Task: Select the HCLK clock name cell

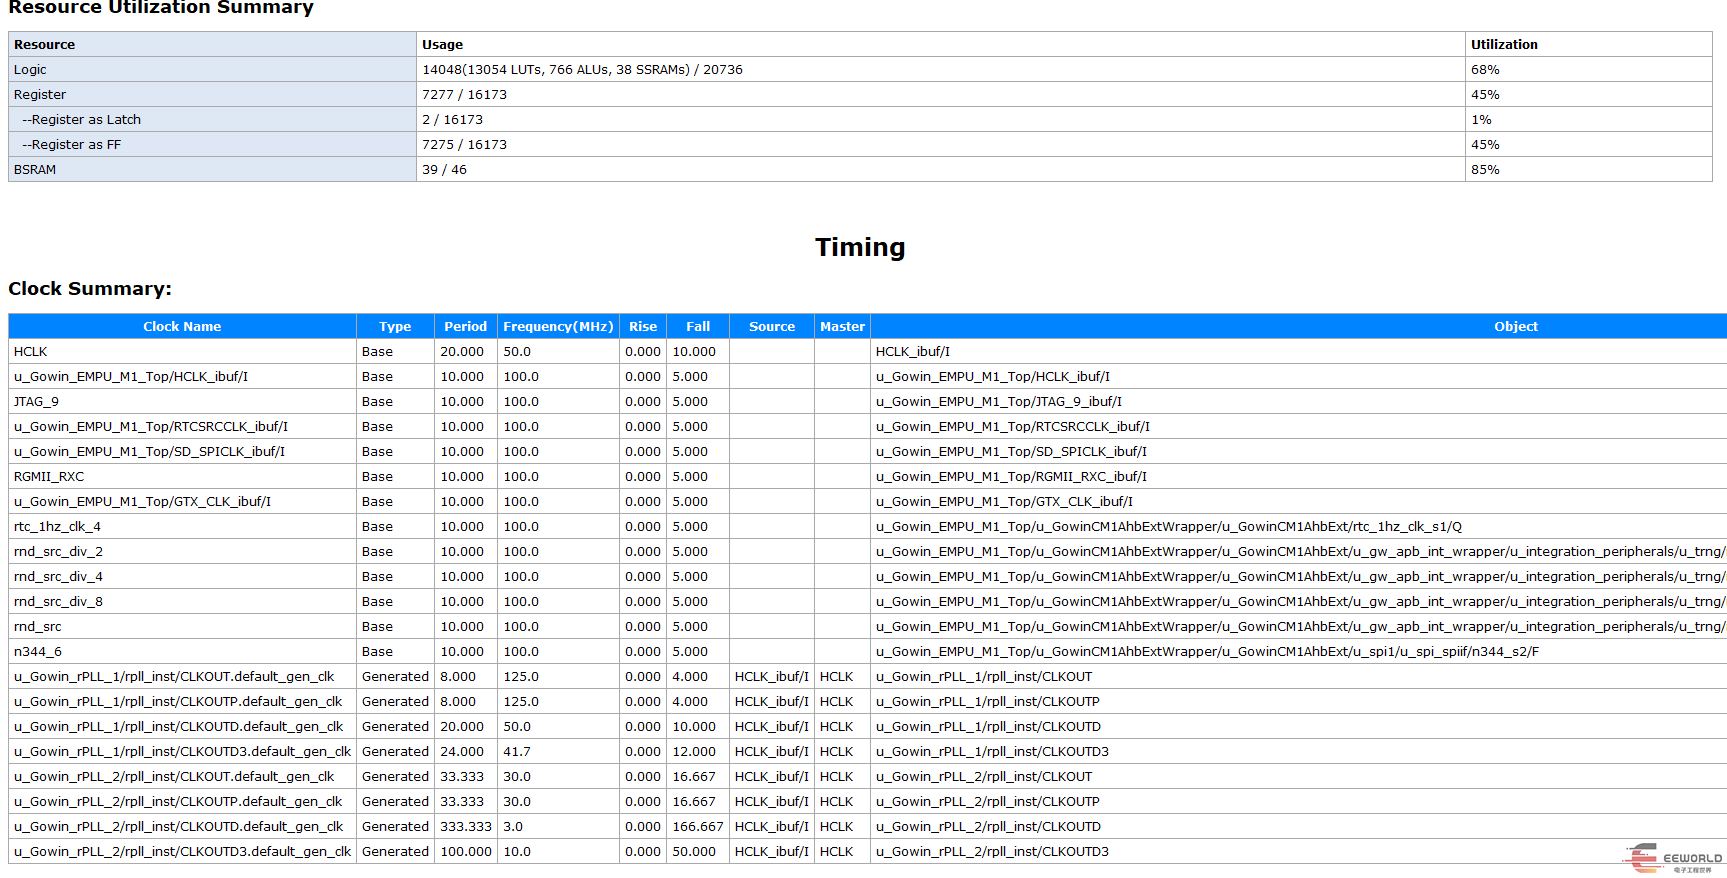Action: pos(182,351)
